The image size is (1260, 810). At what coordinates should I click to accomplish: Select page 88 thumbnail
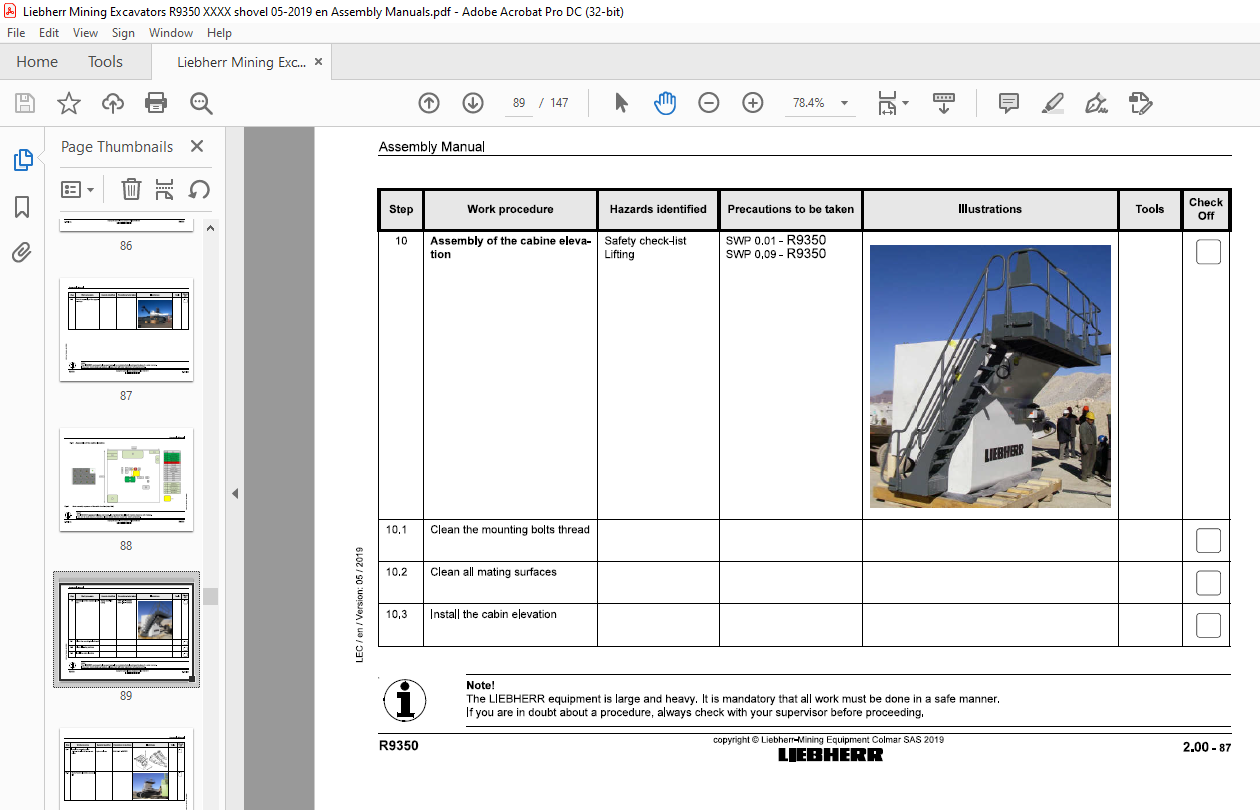126,479
